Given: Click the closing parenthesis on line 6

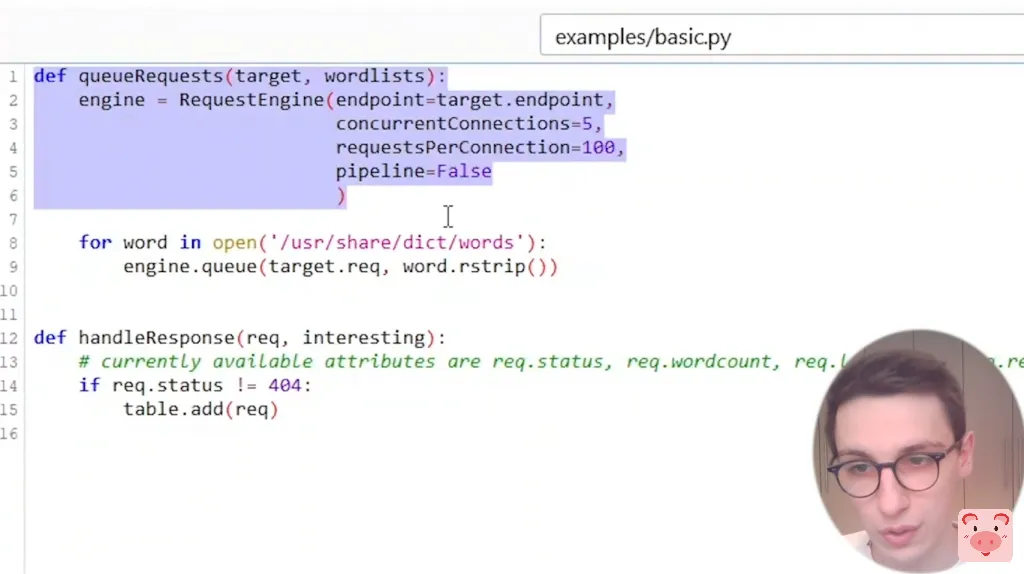Looking at the screenshot, I should coord(341,195).
